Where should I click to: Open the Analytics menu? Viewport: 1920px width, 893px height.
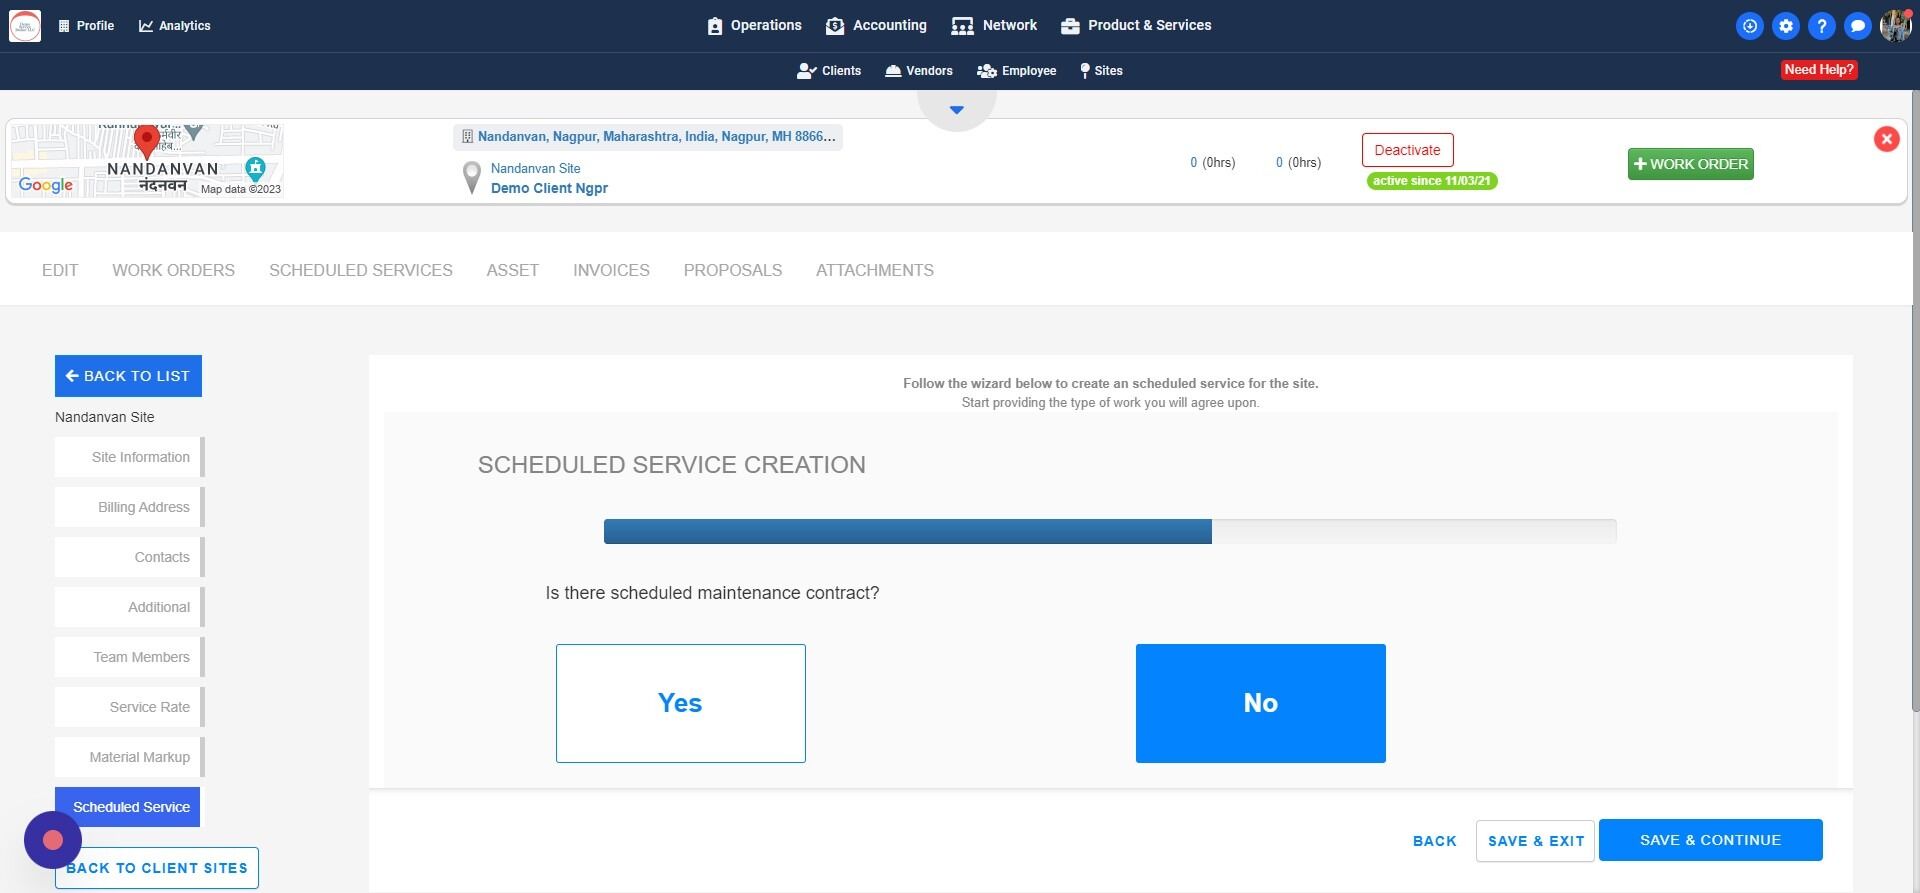[175, 26]
